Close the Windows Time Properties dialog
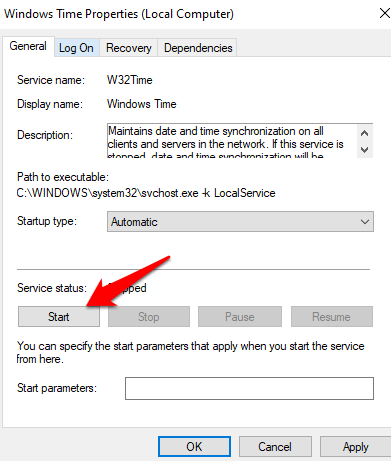The width and height of the screenshot is (391, 461). (385, 13)
